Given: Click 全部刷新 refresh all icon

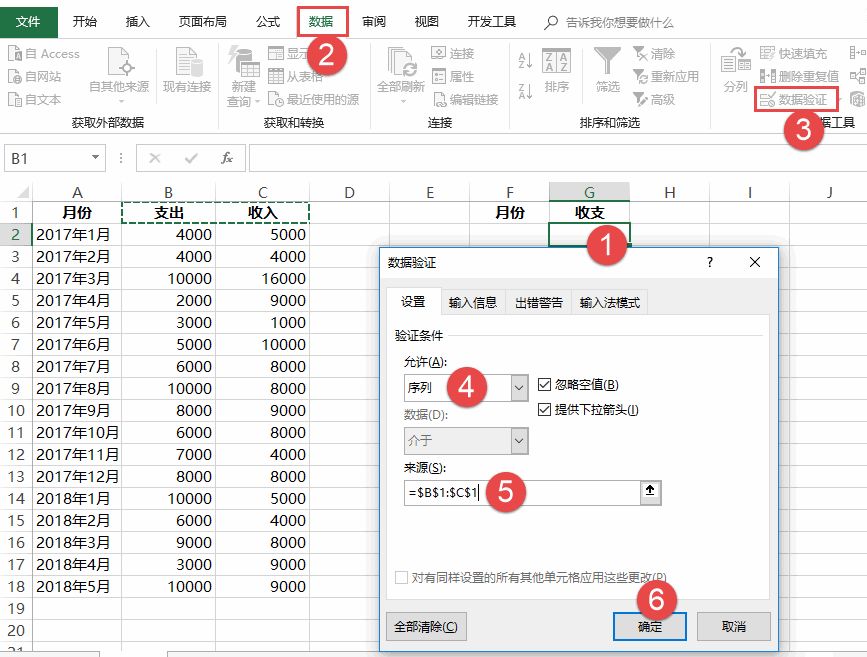Looking at the screenshot, I should pos(401,62).
